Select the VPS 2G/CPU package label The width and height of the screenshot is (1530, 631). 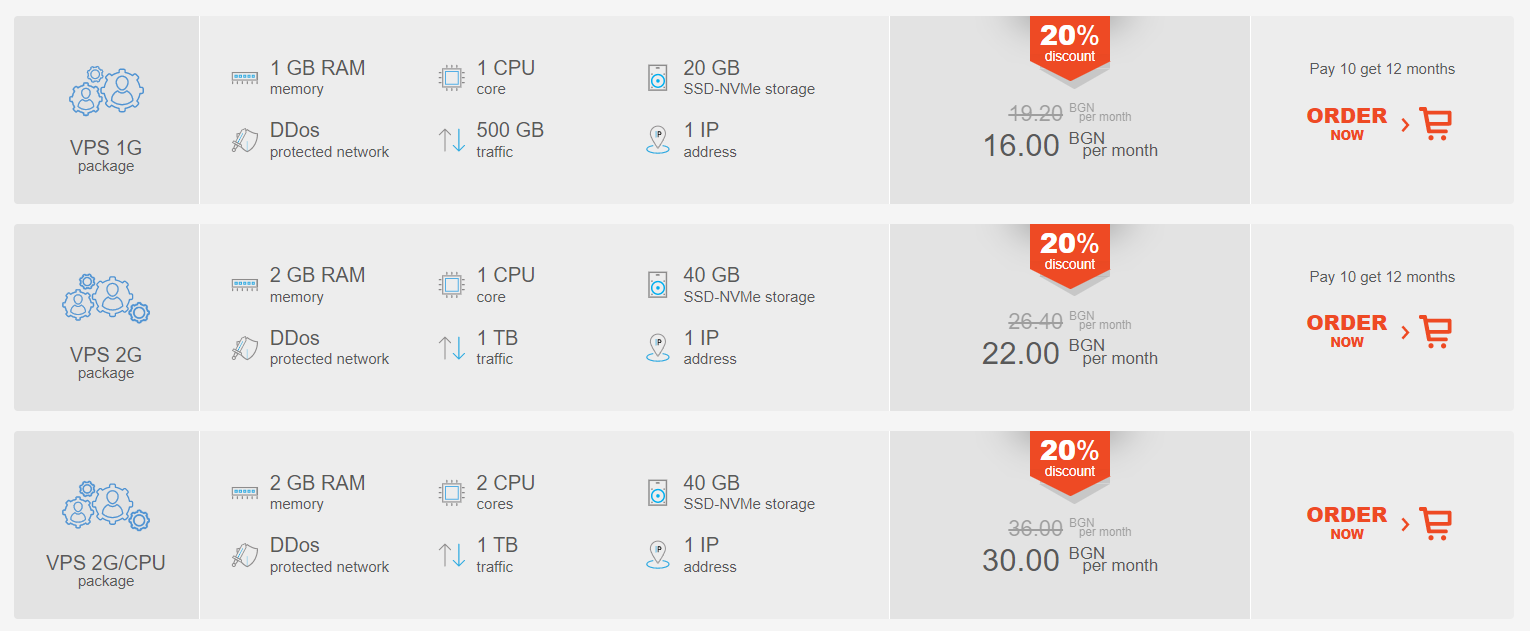click(106, 570)
